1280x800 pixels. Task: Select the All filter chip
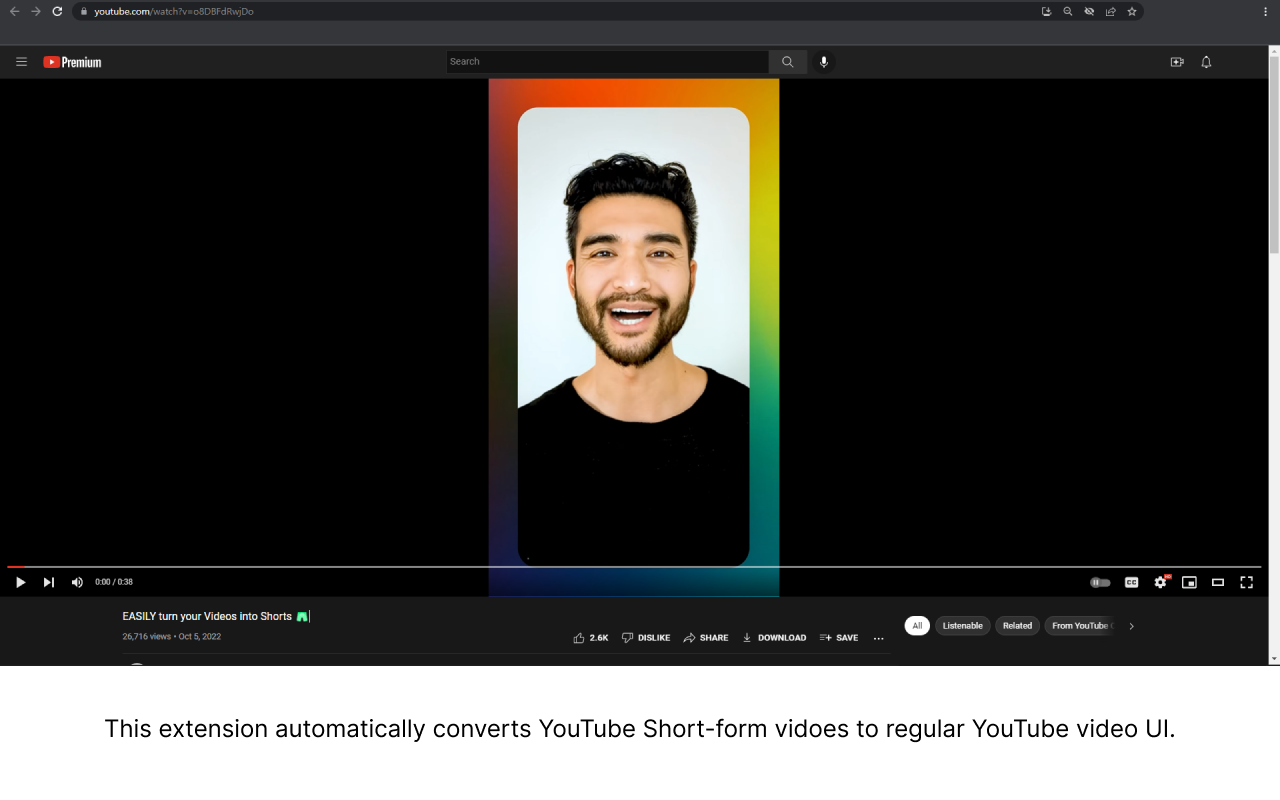click(x=917, y=626)
